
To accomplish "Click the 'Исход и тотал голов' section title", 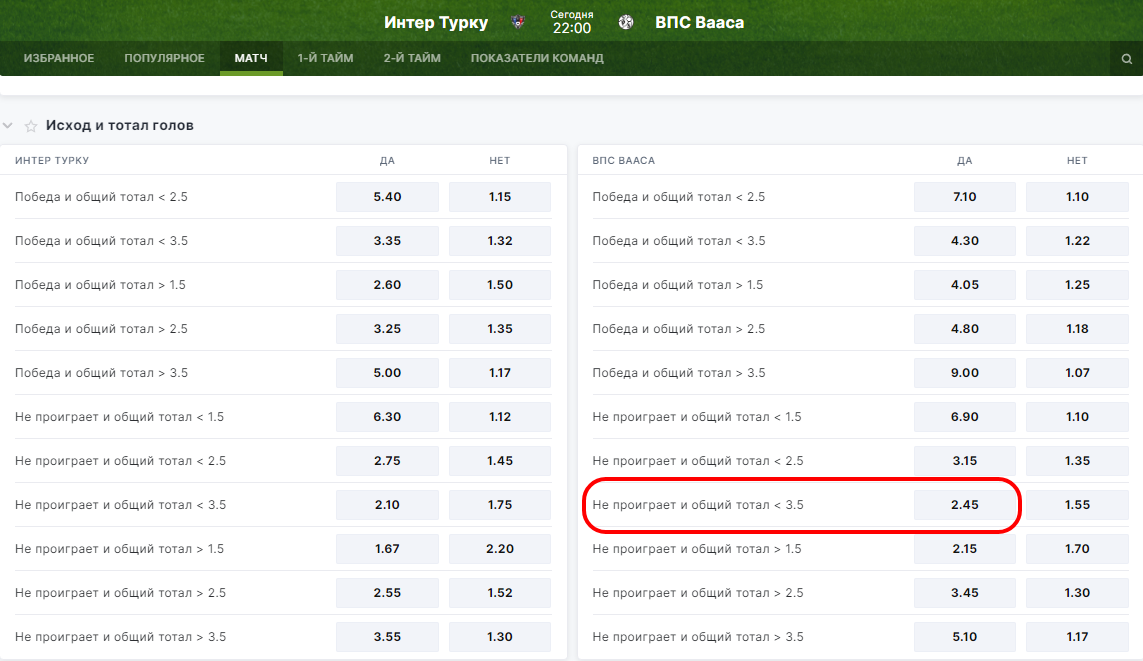I will [120, 125].
